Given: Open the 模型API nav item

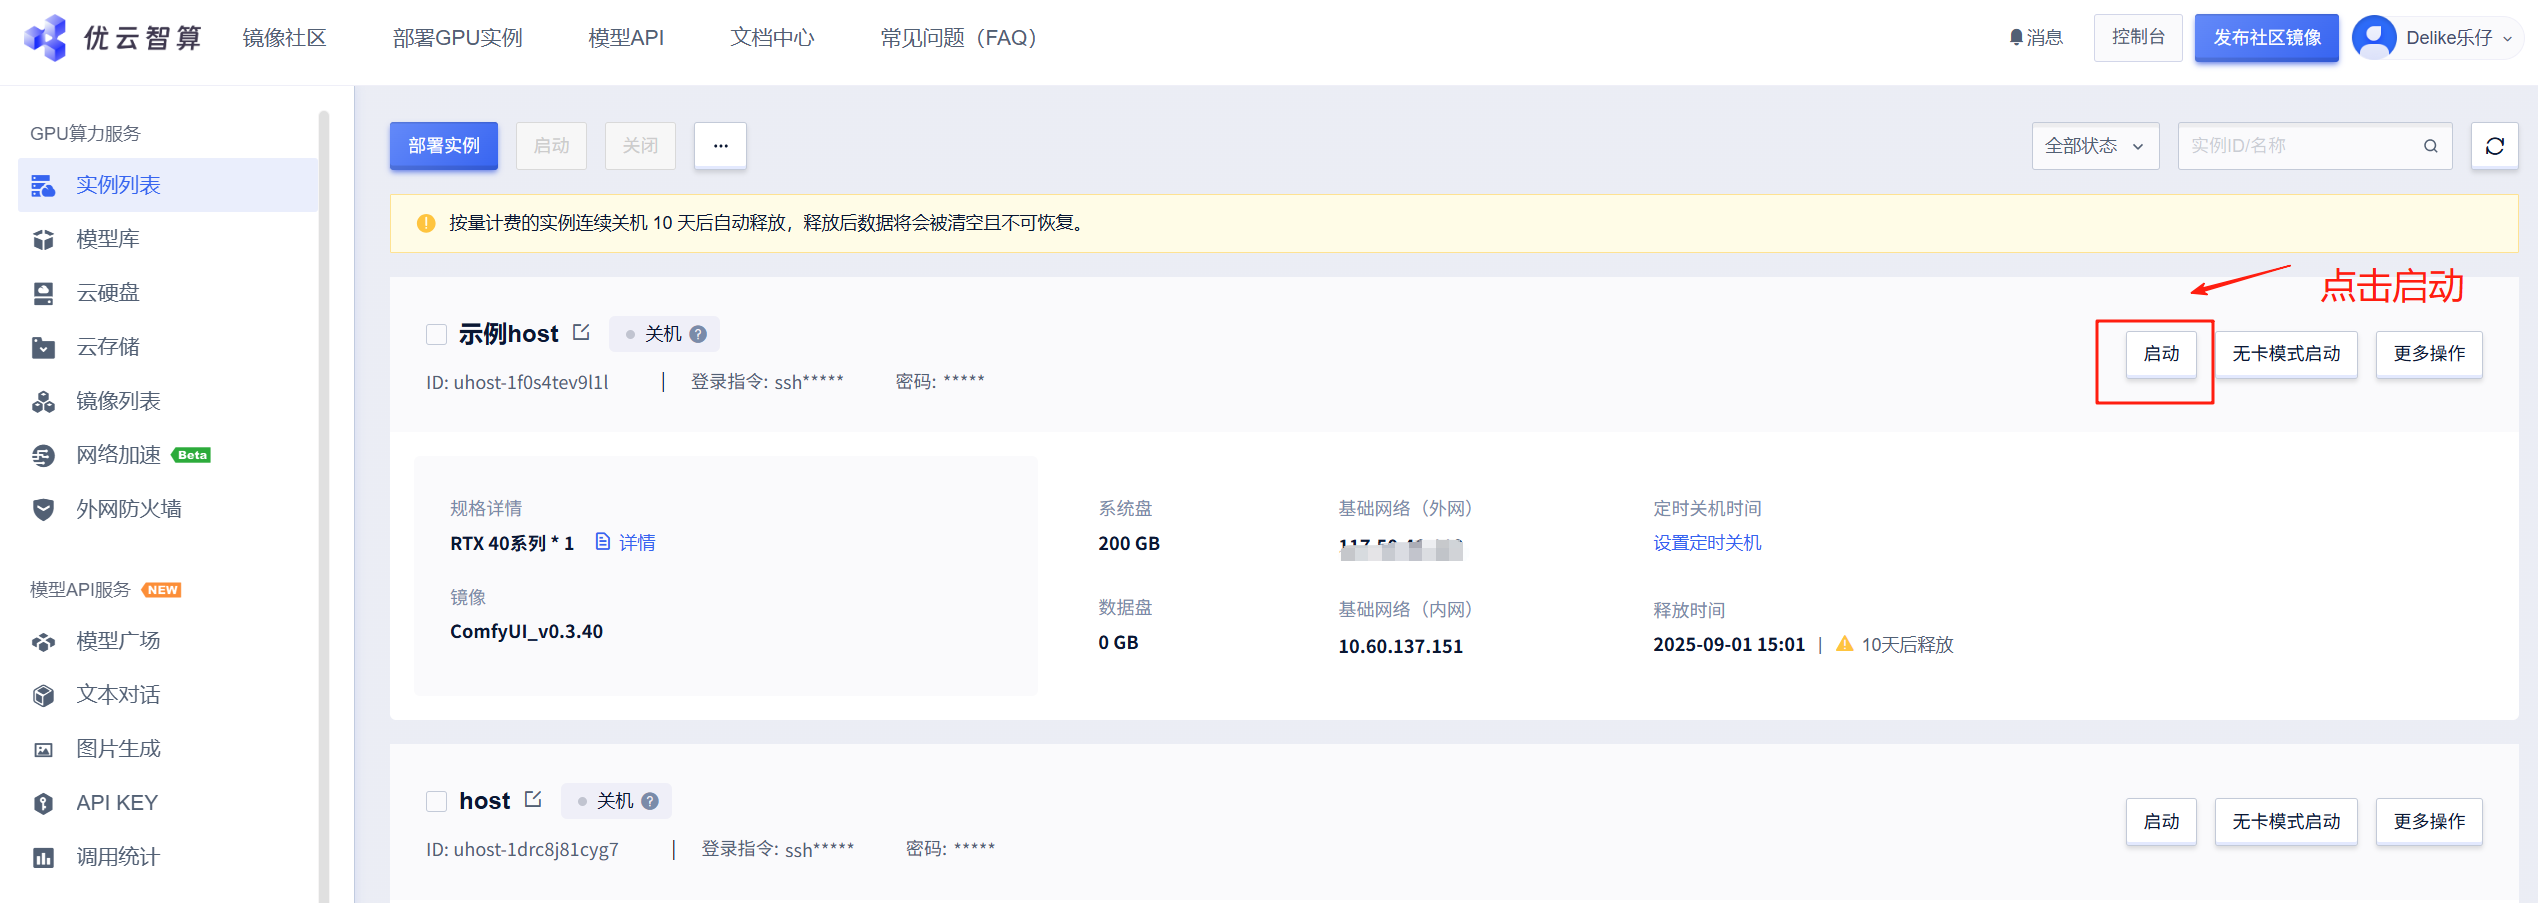Looking at the screenshot, I should pos(626,38).
